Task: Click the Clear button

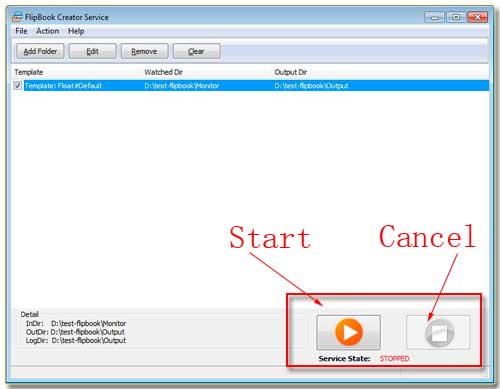Action: tap(196, 51)
